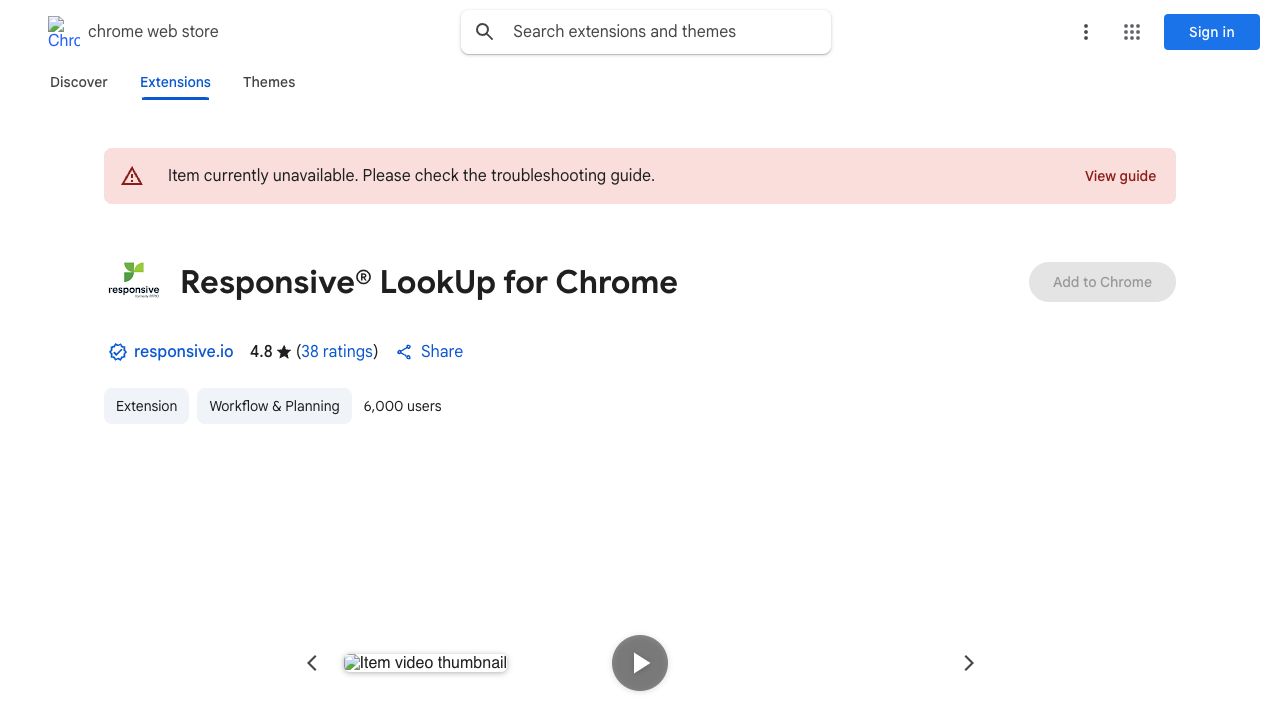
Task: Switch to the Discover tab
Action: point(79,82)
